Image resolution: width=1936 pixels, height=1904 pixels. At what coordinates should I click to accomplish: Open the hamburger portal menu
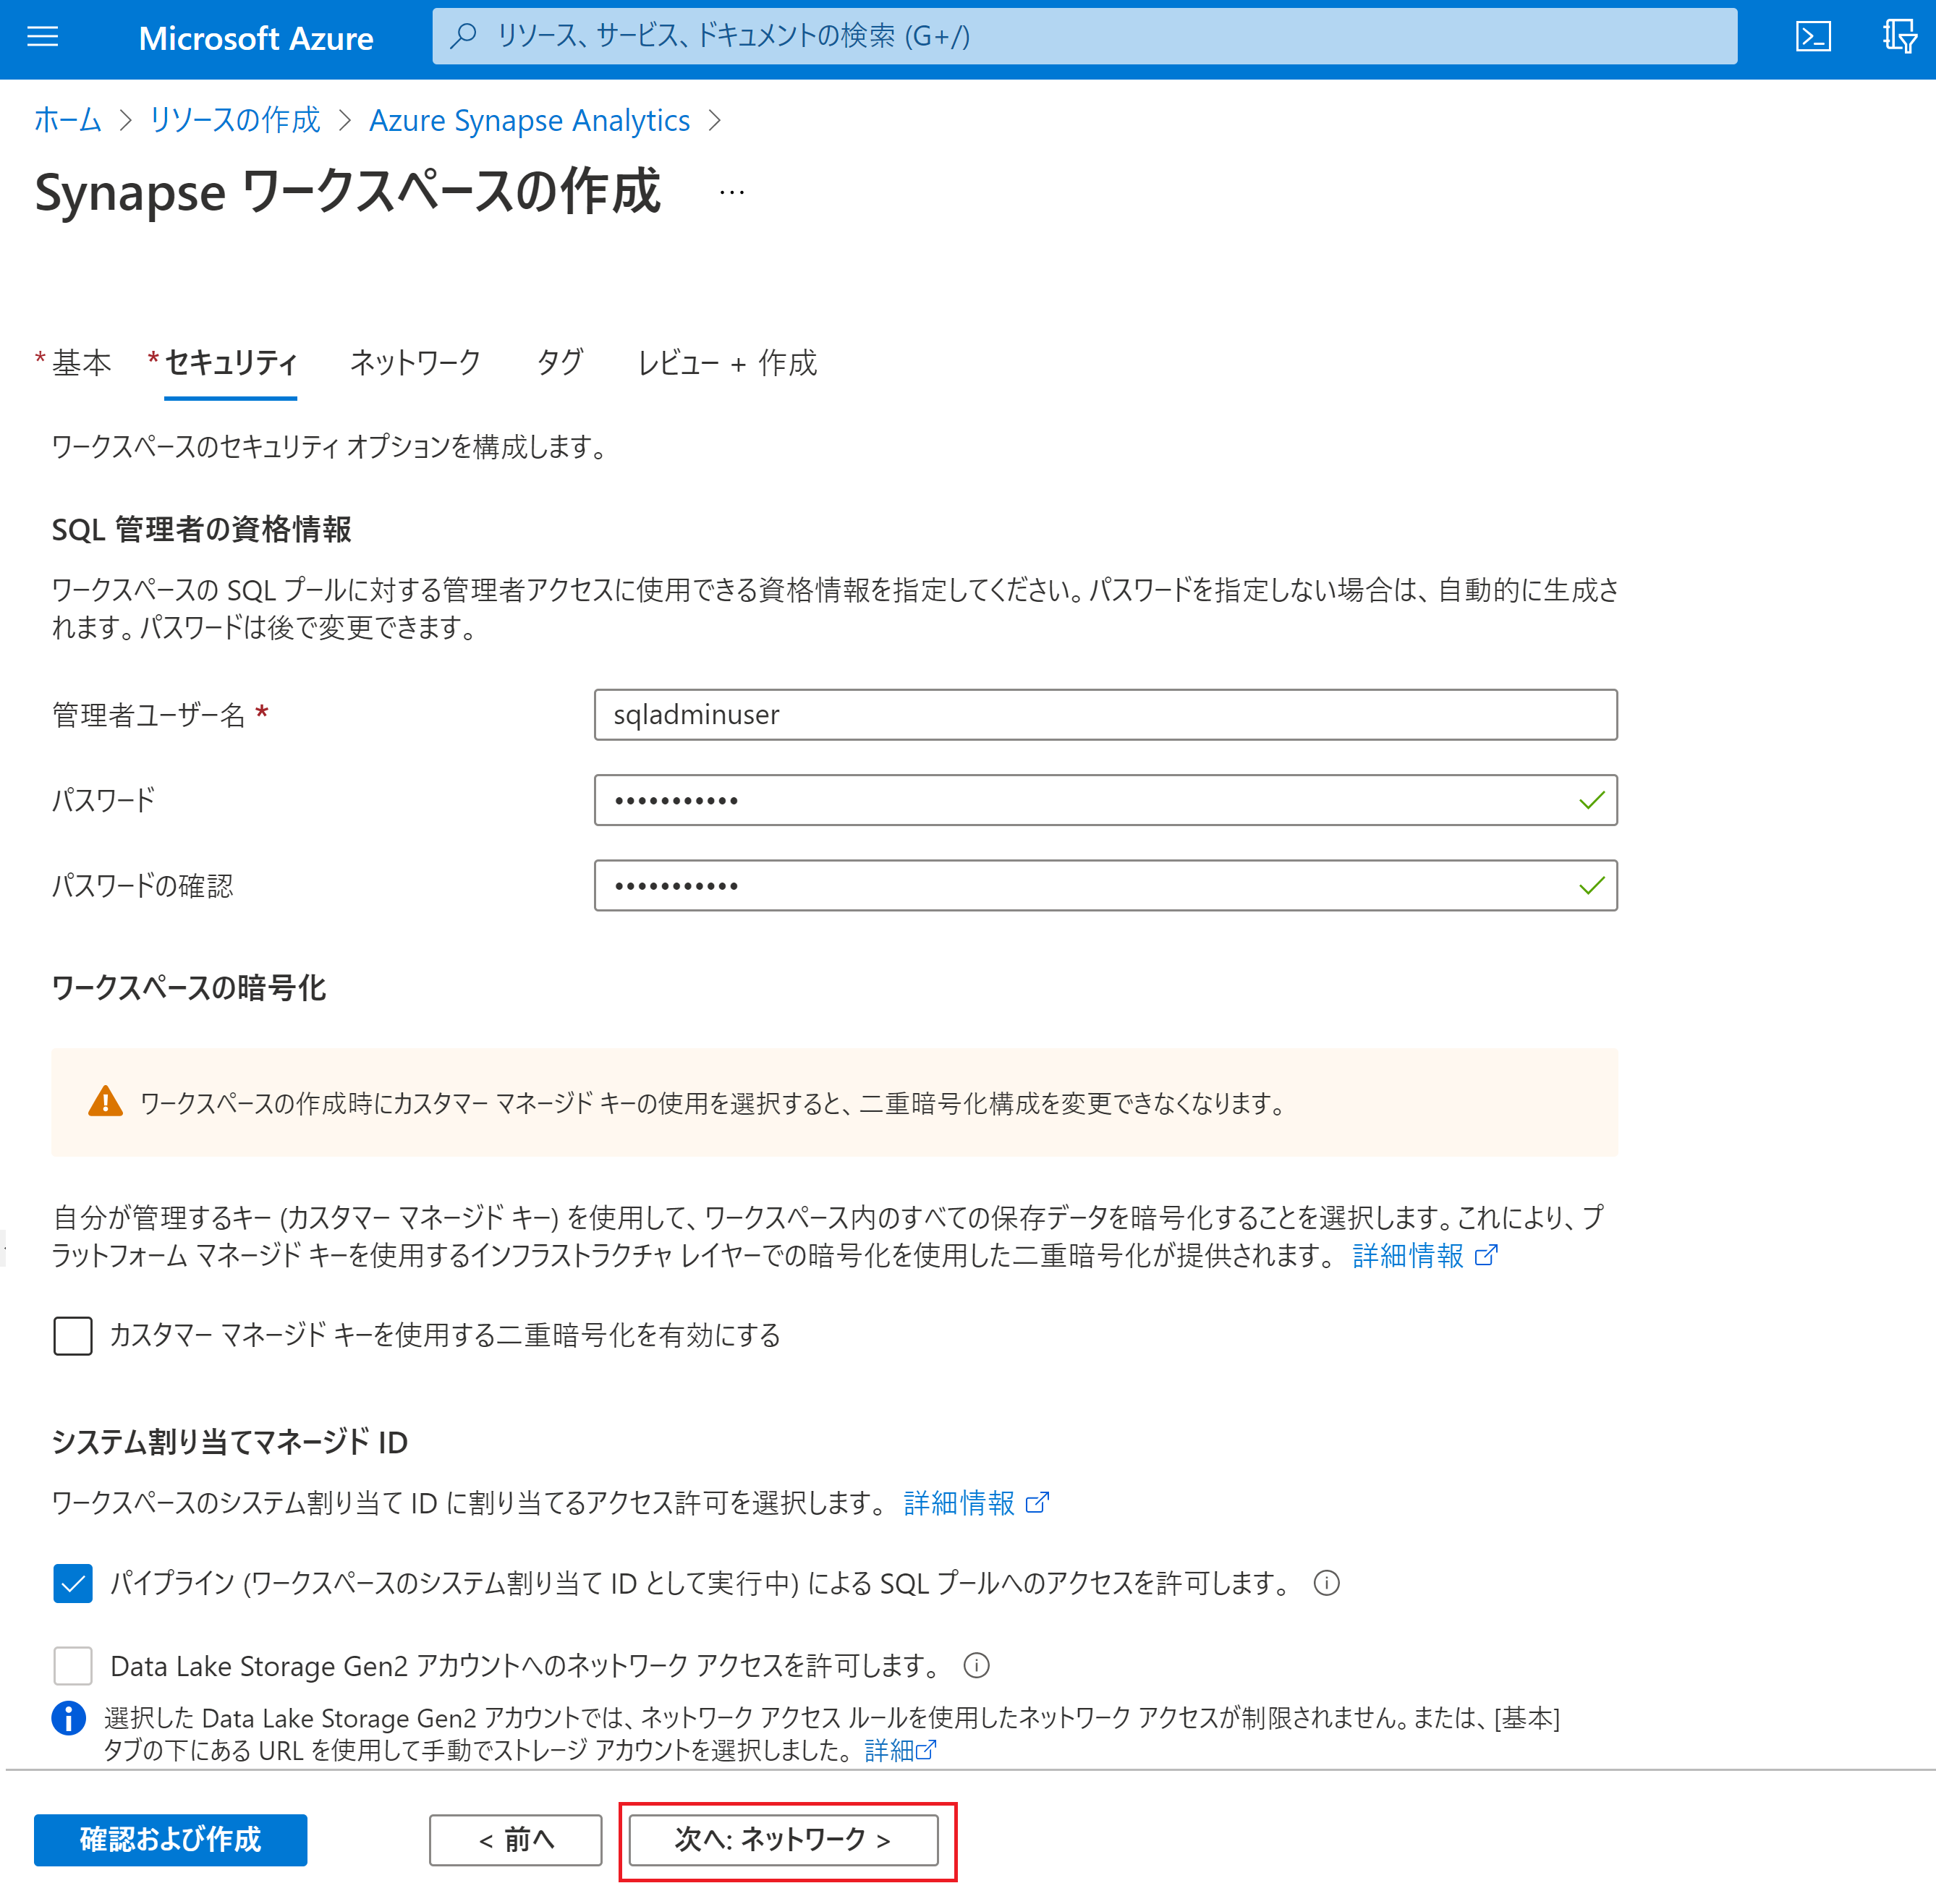pos(42,38)
